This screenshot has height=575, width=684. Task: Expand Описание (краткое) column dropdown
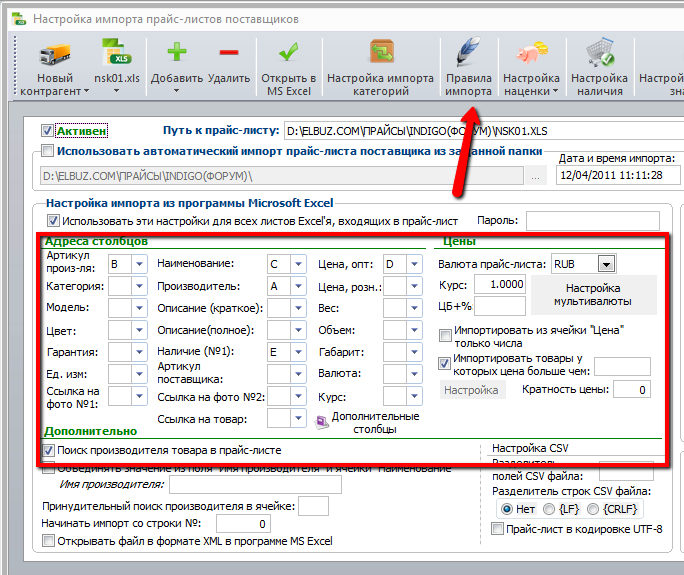point(298,308)
